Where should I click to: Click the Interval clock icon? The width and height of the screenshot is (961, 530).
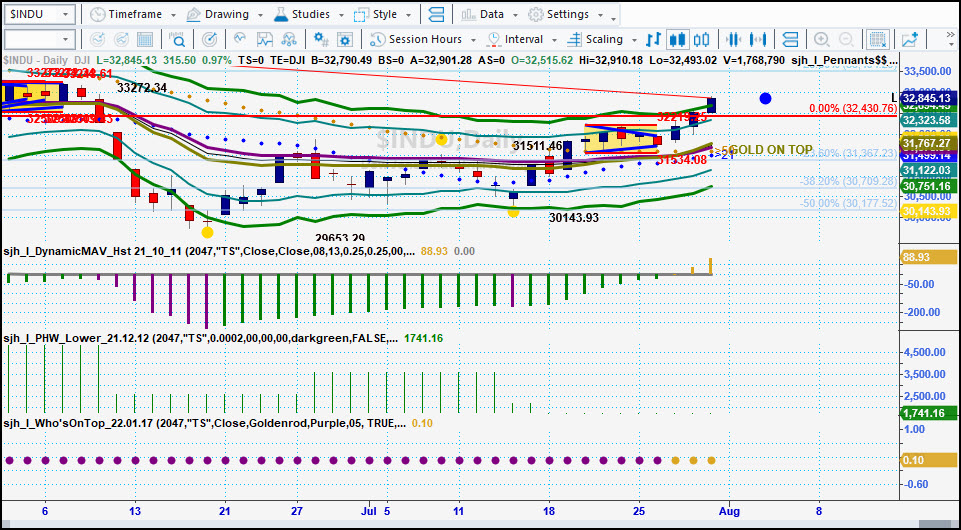click(493, 40)
